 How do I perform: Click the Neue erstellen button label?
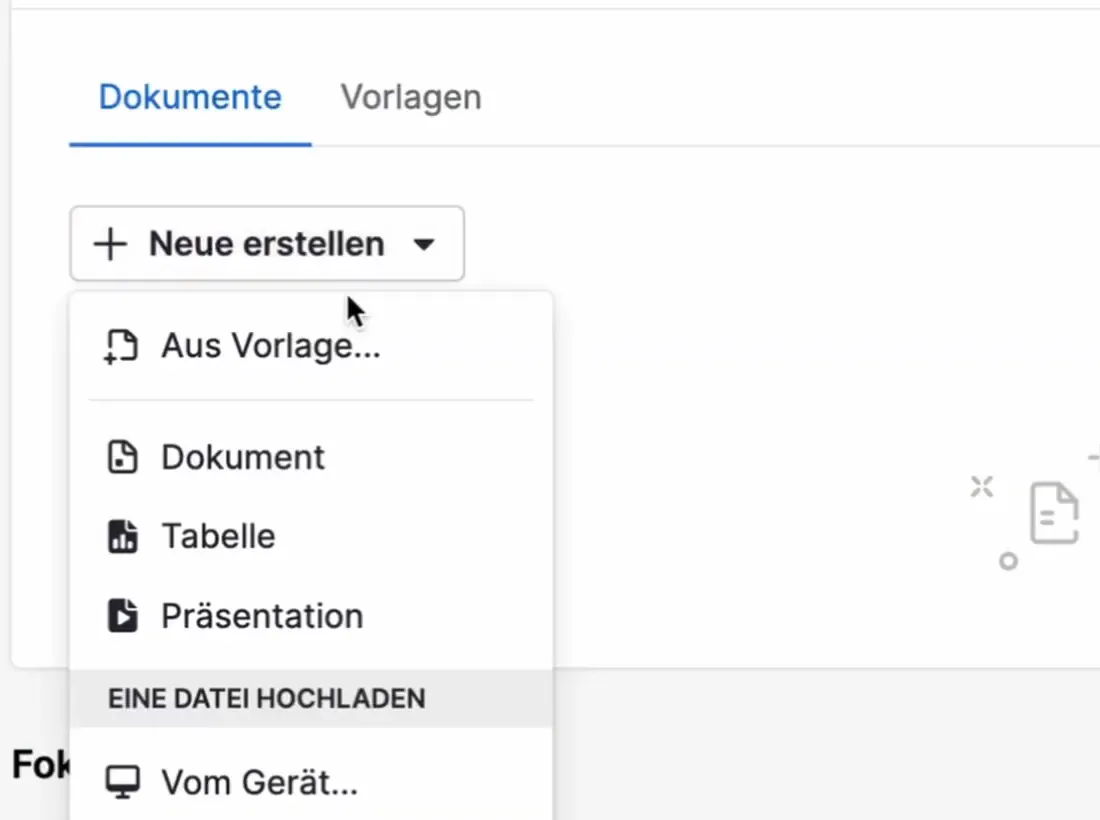tap(267, 244)
